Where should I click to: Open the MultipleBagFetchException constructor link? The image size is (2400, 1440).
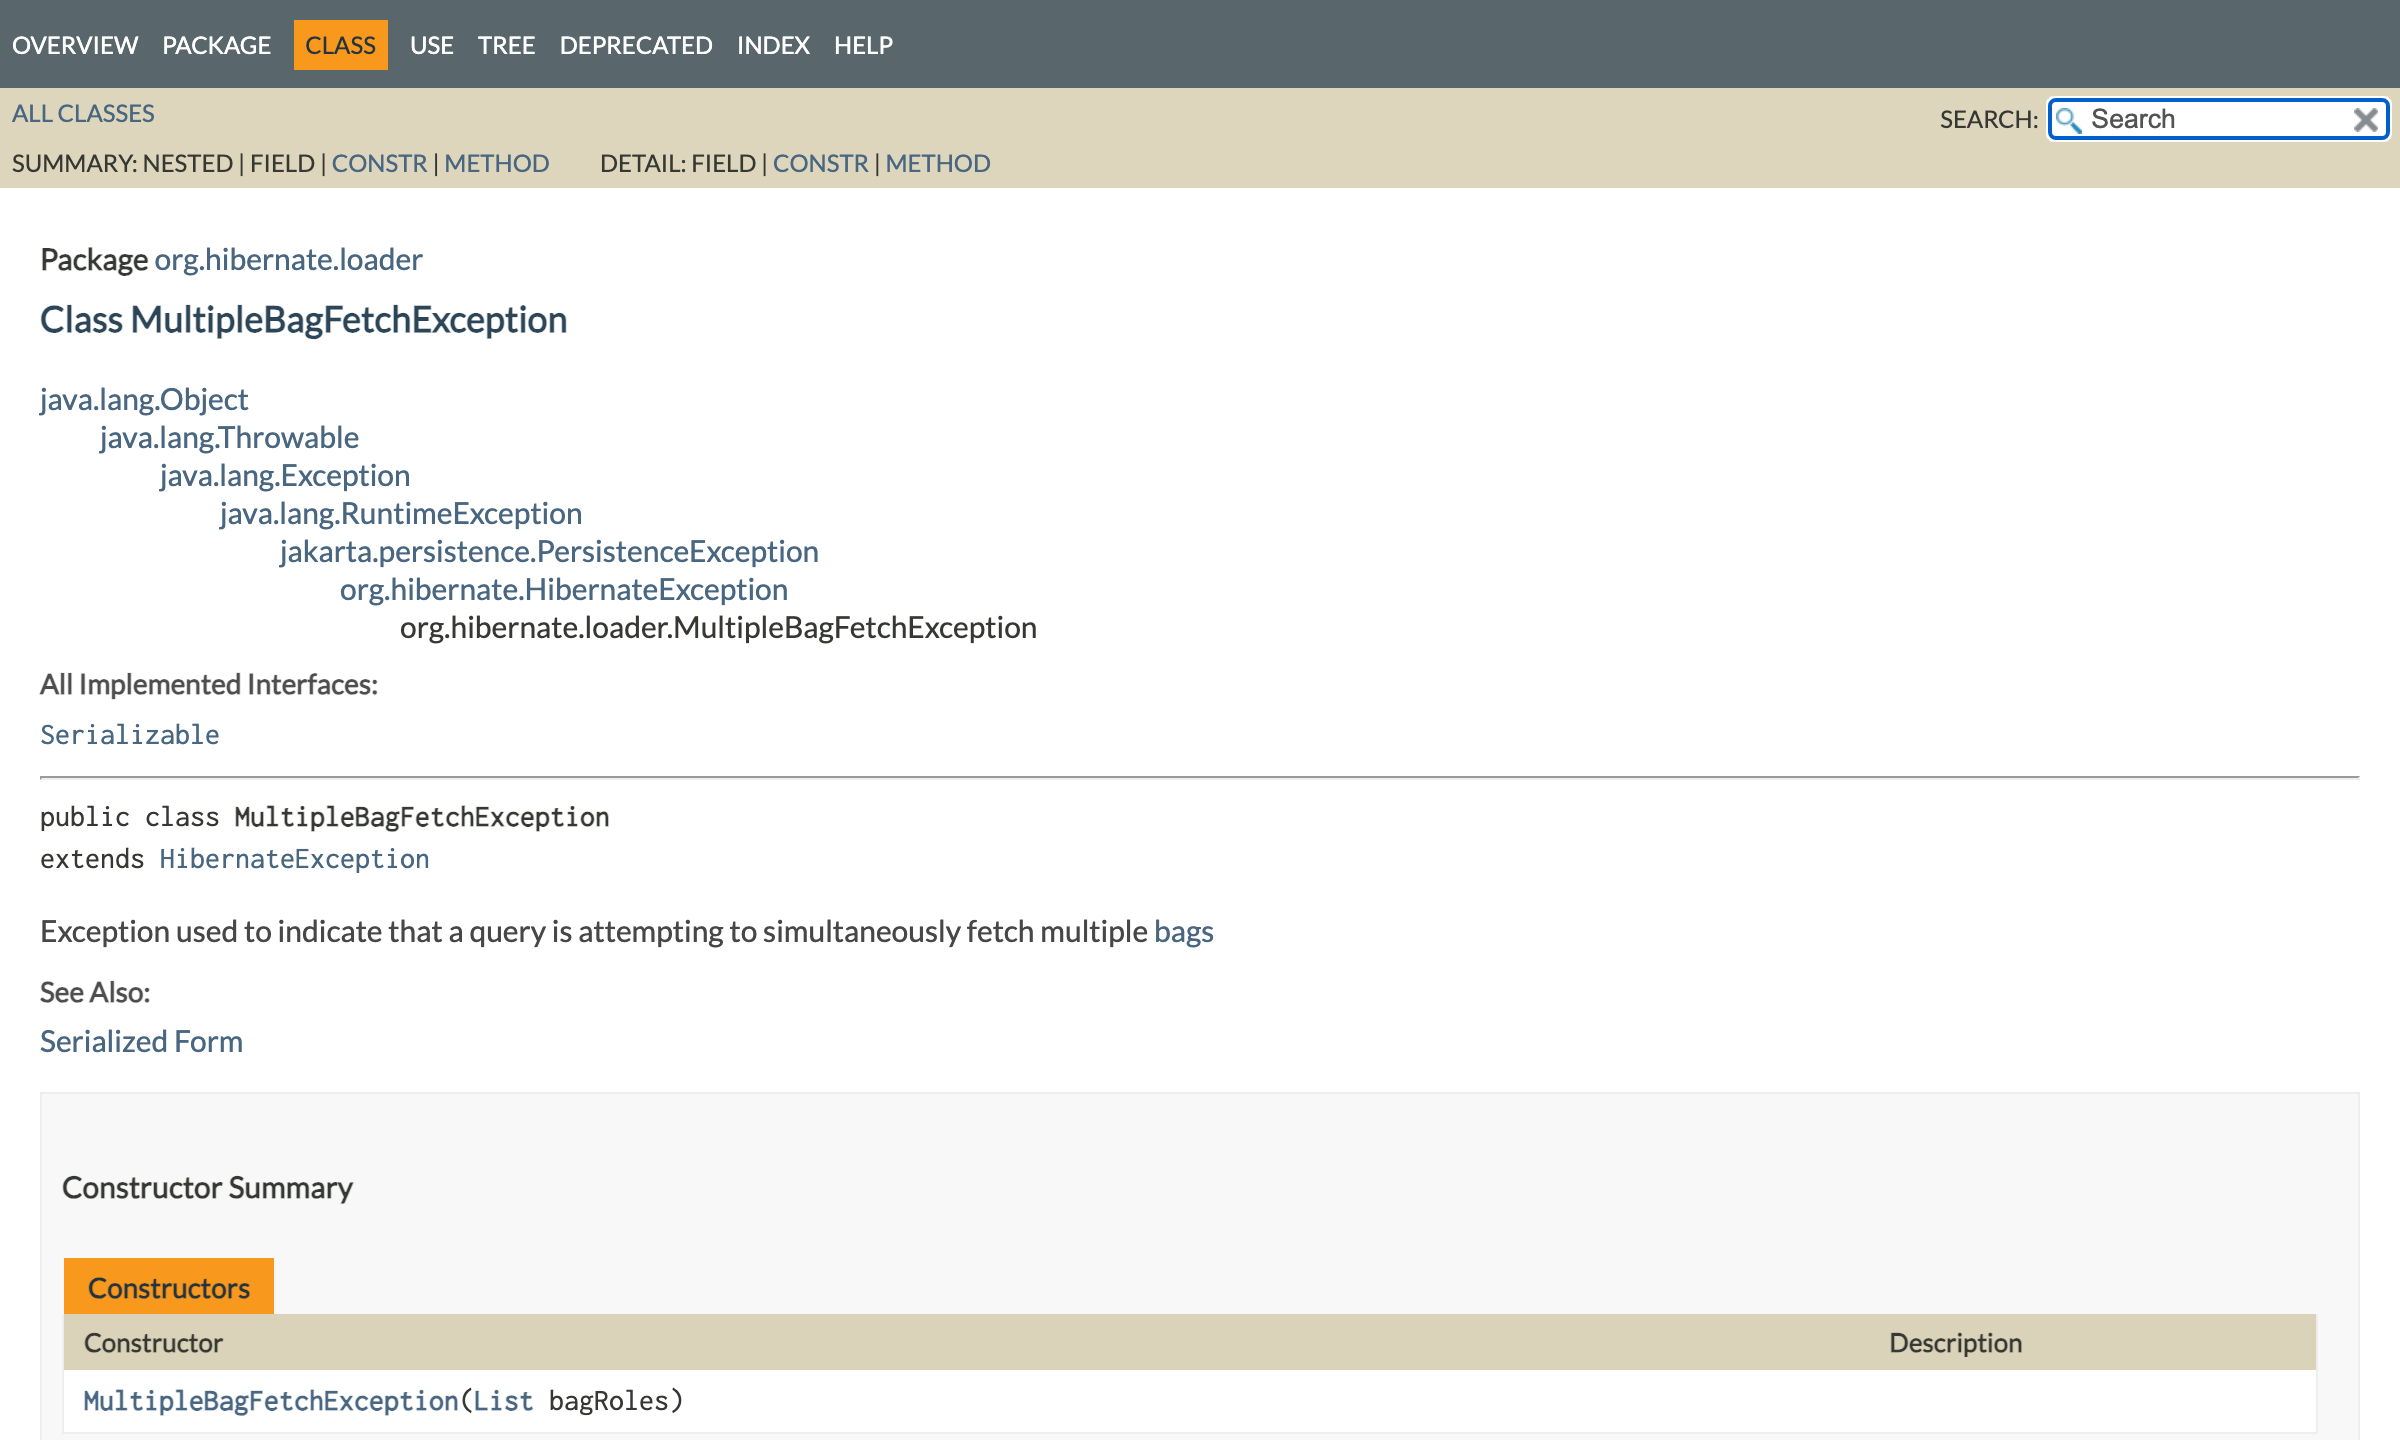(x=271, y=1401)
